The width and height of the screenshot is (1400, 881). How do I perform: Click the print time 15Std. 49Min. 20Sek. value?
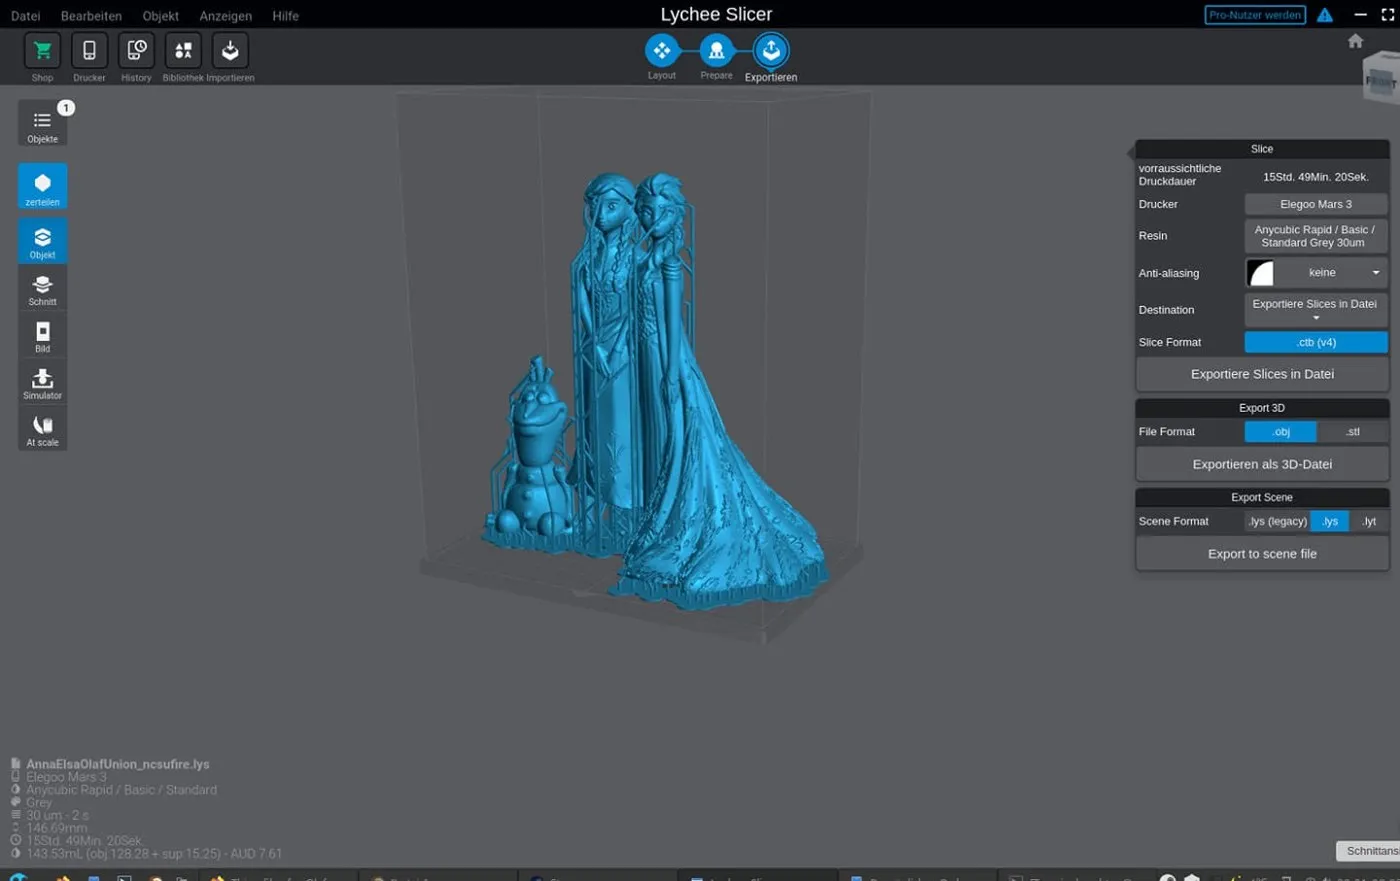(1315, 177)
